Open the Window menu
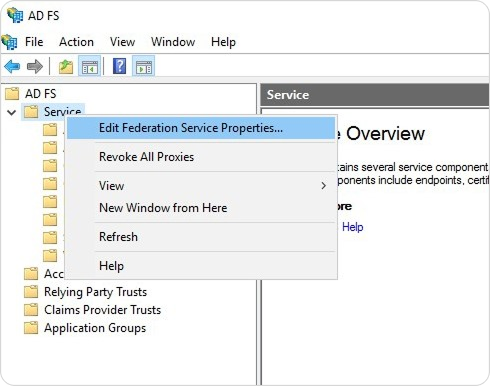 (173, 42)
